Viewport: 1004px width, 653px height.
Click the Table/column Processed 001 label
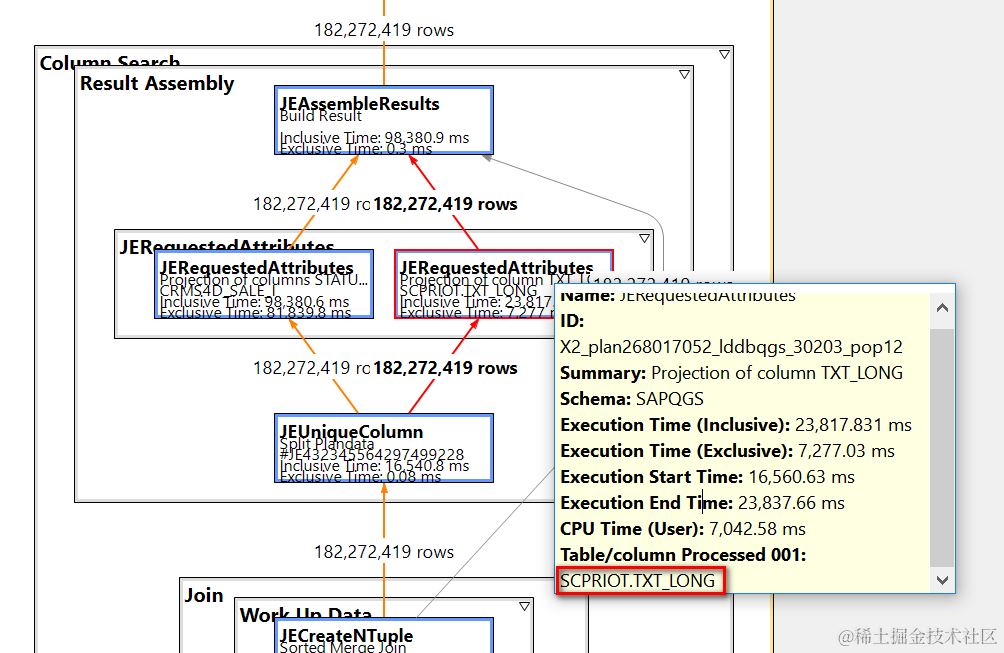coord(683,555)
